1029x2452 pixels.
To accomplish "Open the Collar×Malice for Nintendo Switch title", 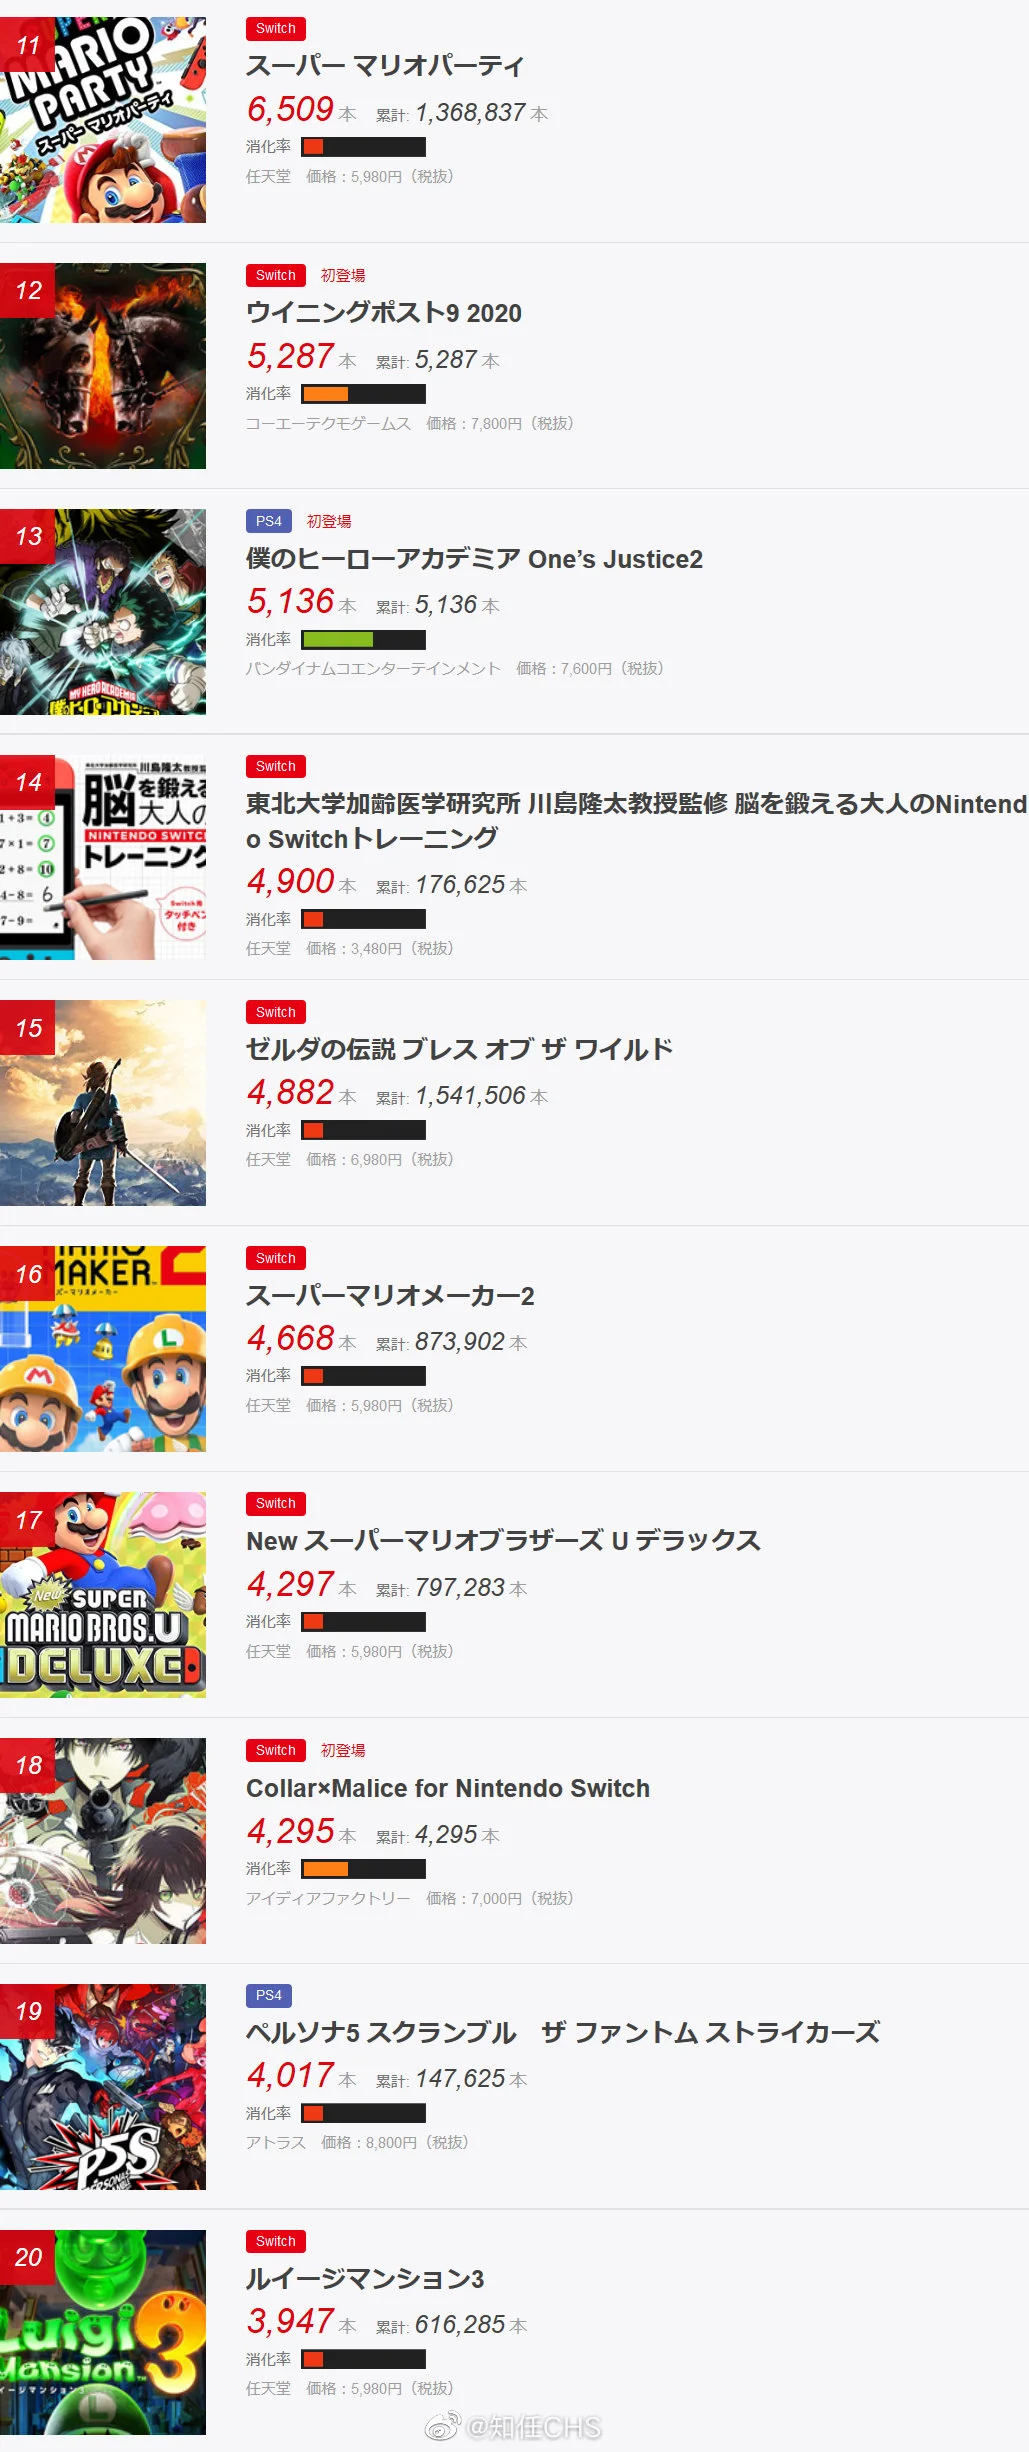I will pos(448,1788).
